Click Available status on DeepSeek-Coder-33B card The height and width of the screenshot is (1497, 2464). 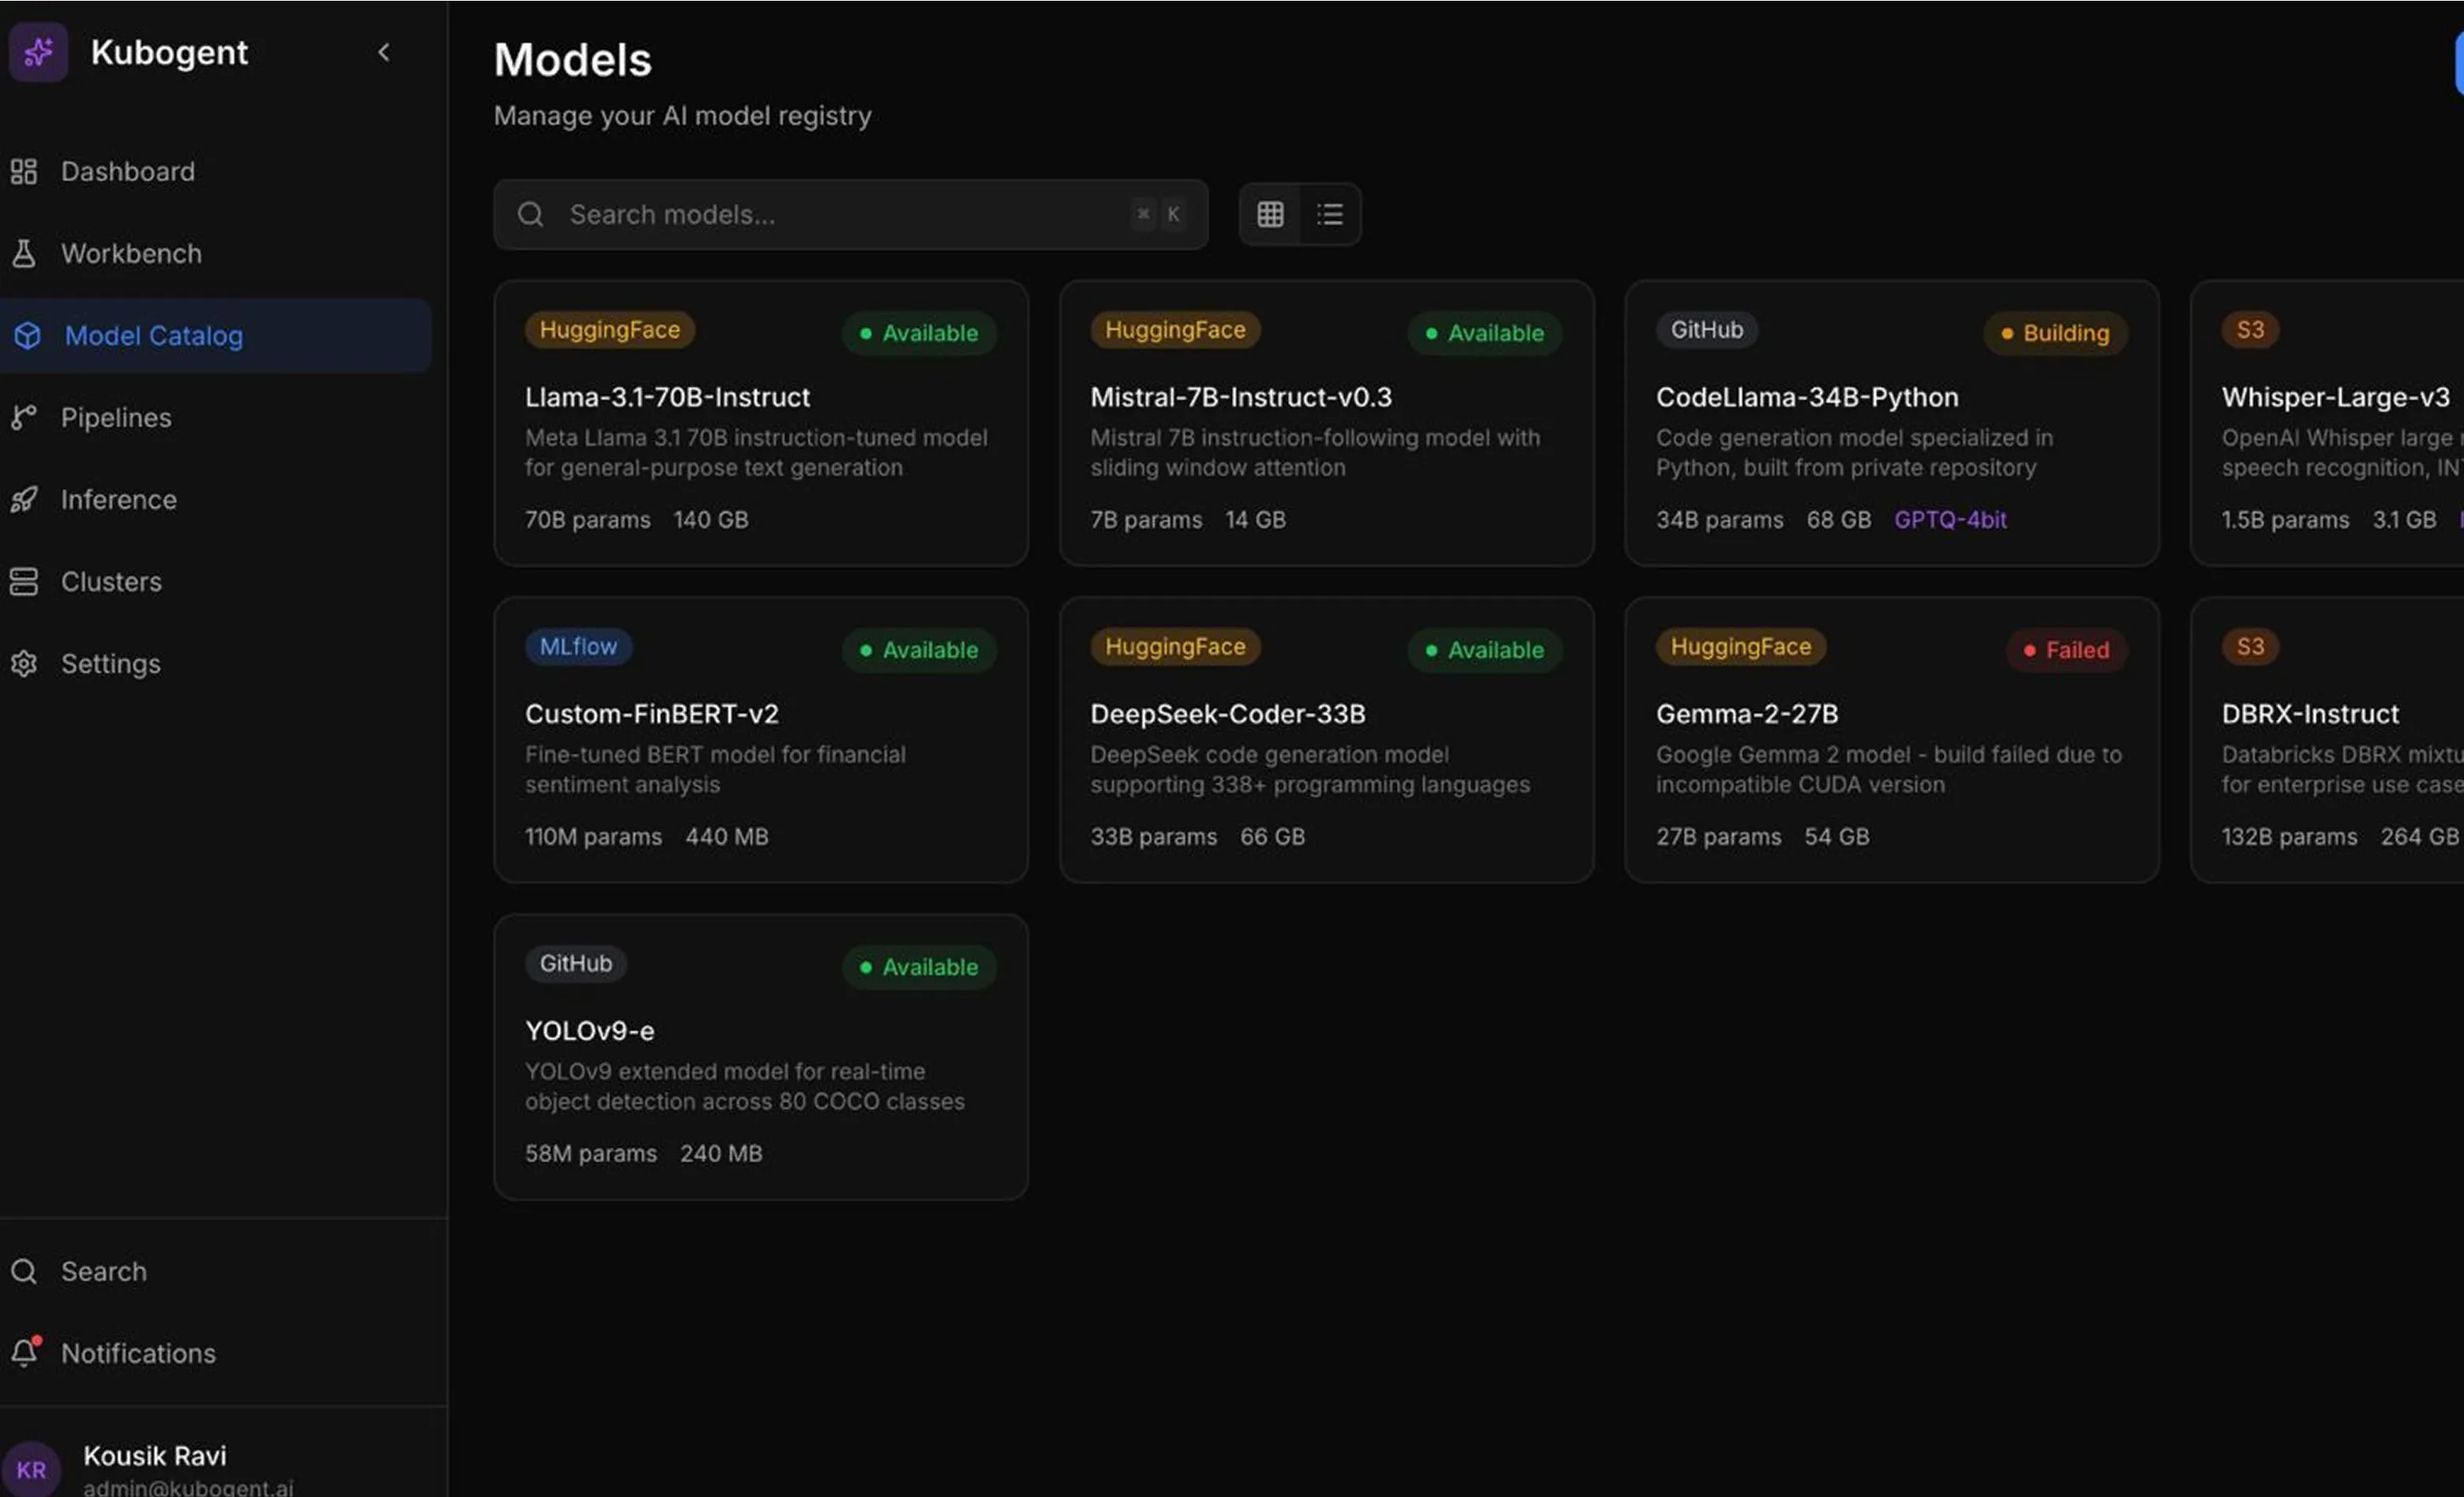tap(1485, 650)
